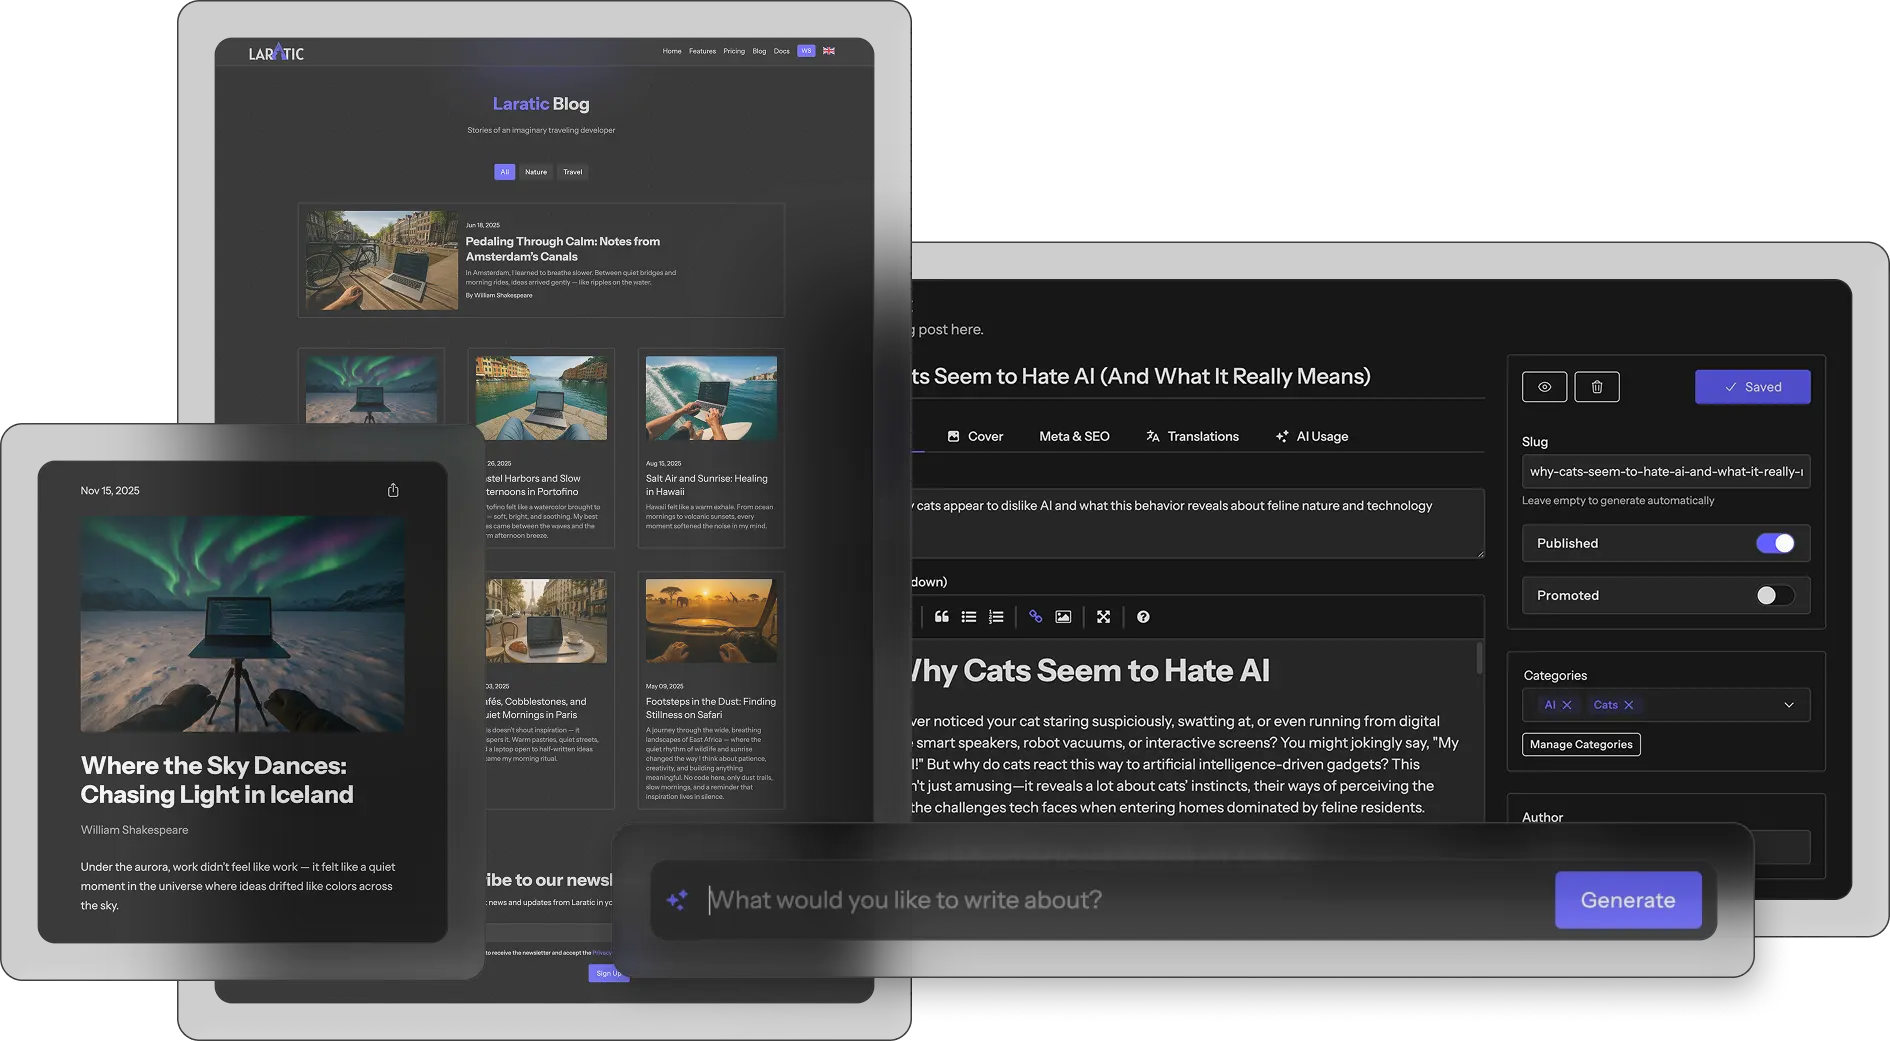1890x1041 pixels.
Task: Click the Laratic logo in blog header
Action: click(276, 52)
